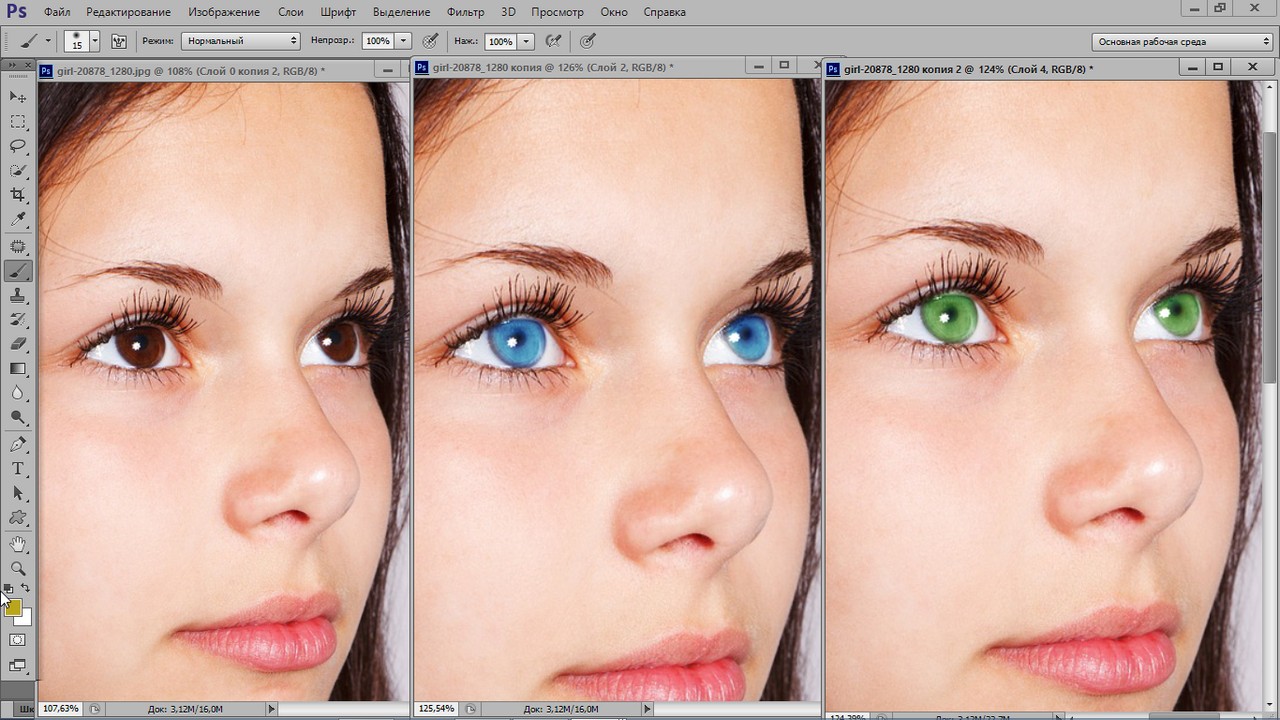Click the 107,63% zoom field

click(61, 708)
